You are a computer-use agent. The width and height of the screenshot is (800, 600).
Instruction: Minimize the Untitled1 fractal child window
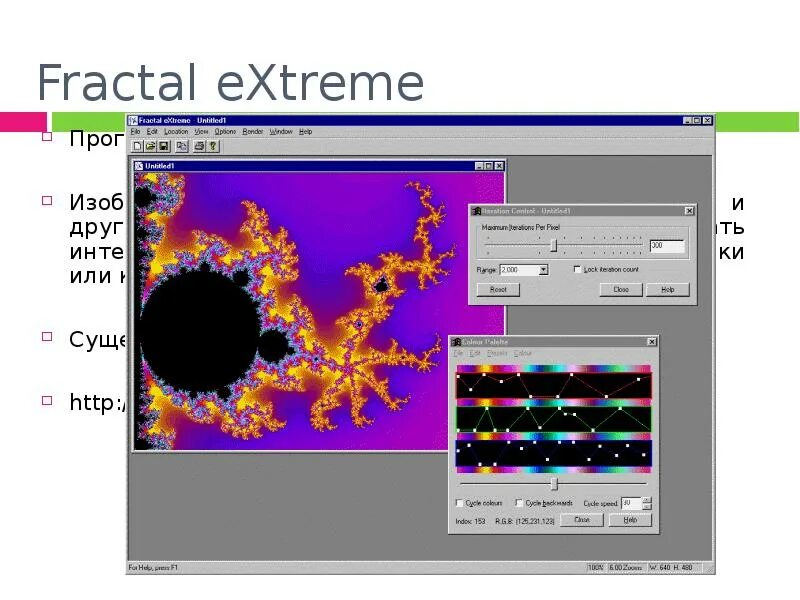click(480, 166)
